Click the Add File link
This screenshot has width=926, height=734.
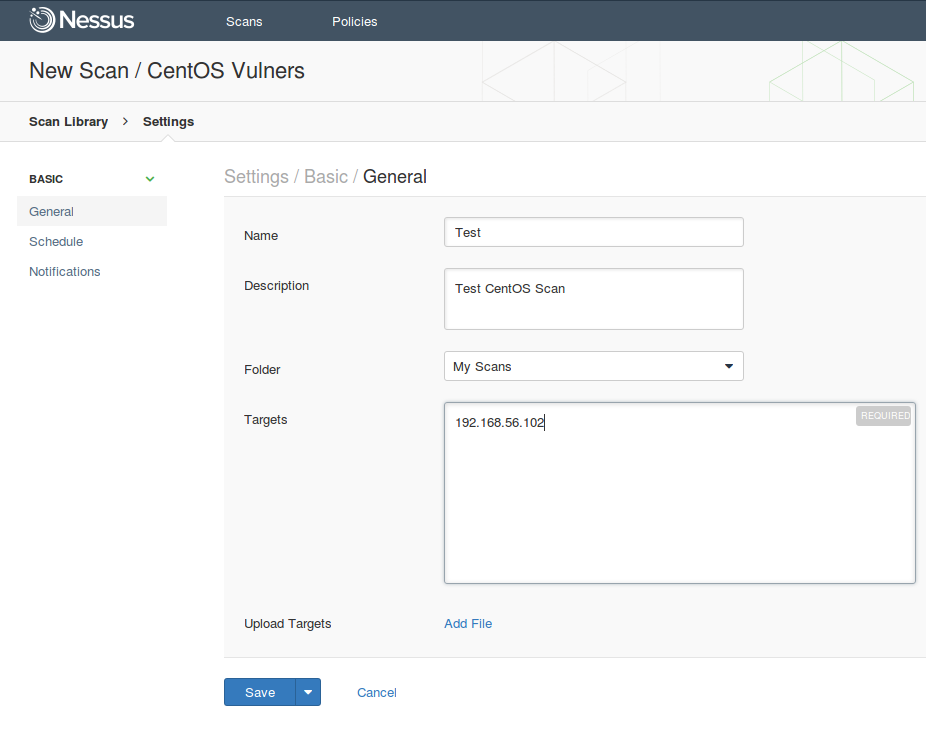tap(468, 624)
